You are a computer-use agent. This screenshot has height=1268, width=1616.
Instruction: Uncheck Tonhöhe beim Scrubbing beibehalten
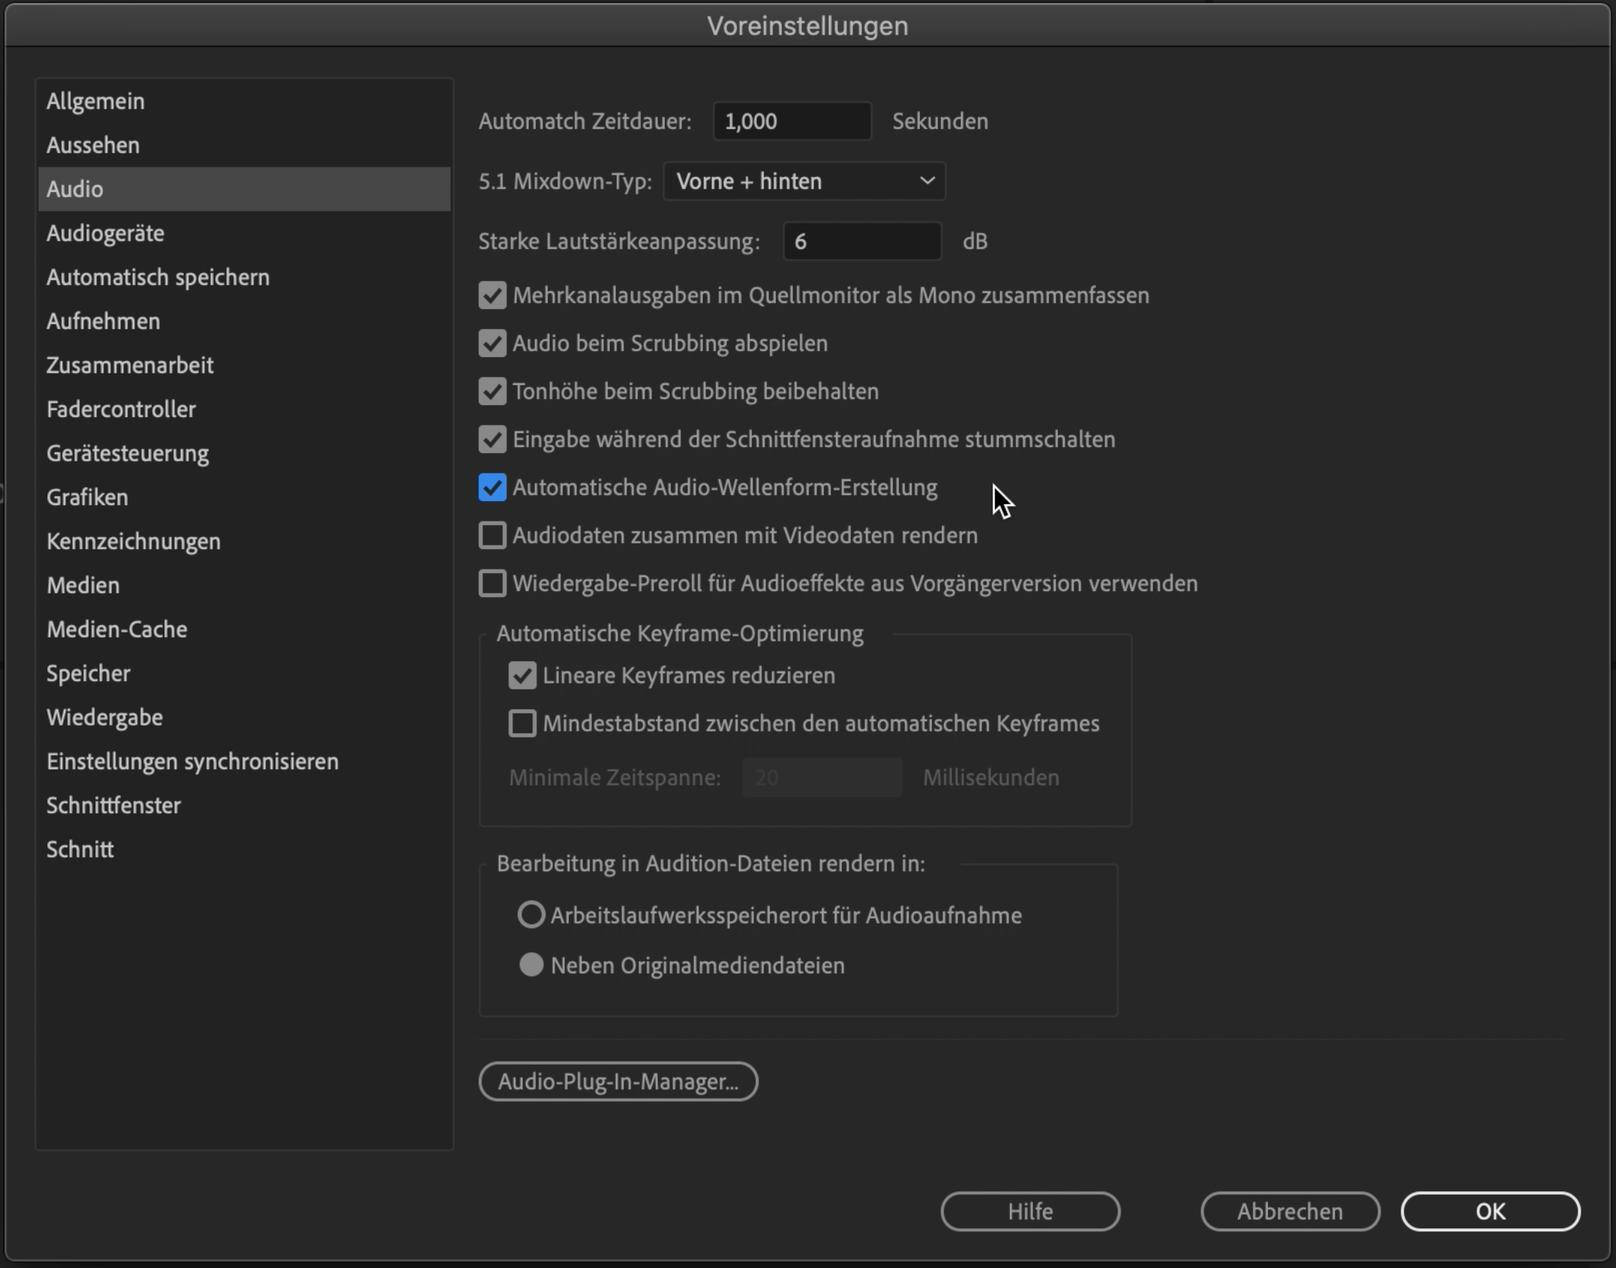pos(492,391)
